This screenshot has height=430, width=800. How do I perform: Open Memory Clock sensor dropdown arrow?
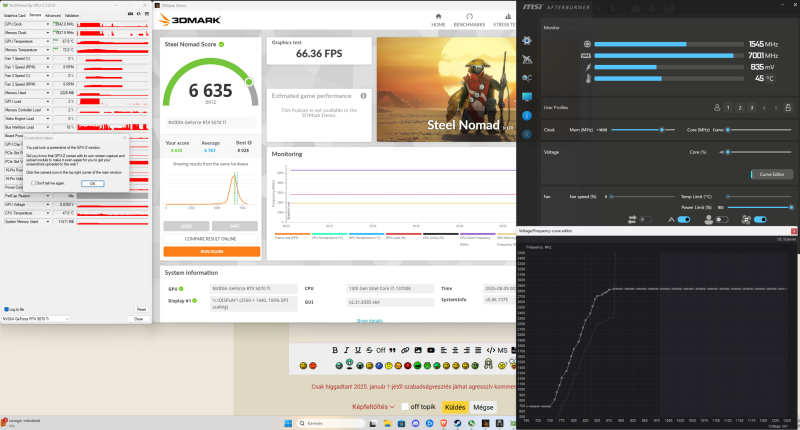(48, 33)
